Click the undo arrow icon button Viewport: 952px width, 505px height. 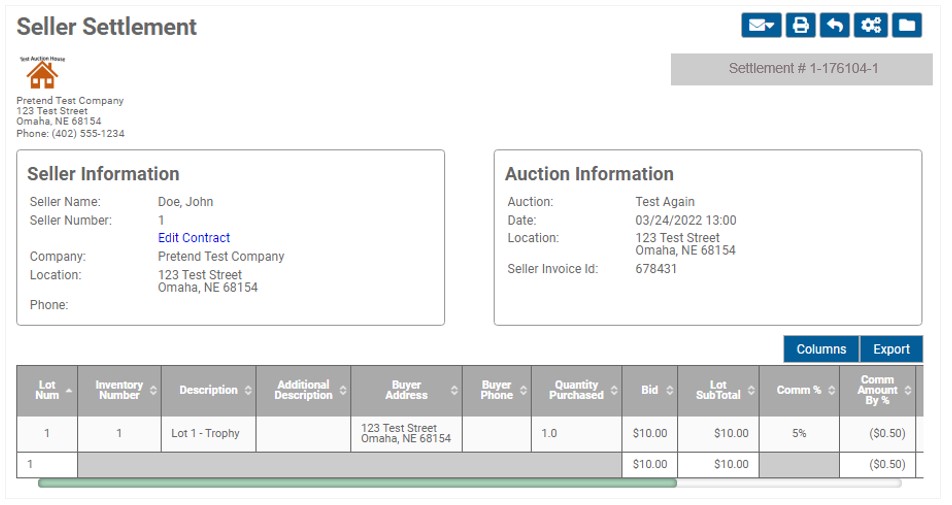[x=835, y=25]
